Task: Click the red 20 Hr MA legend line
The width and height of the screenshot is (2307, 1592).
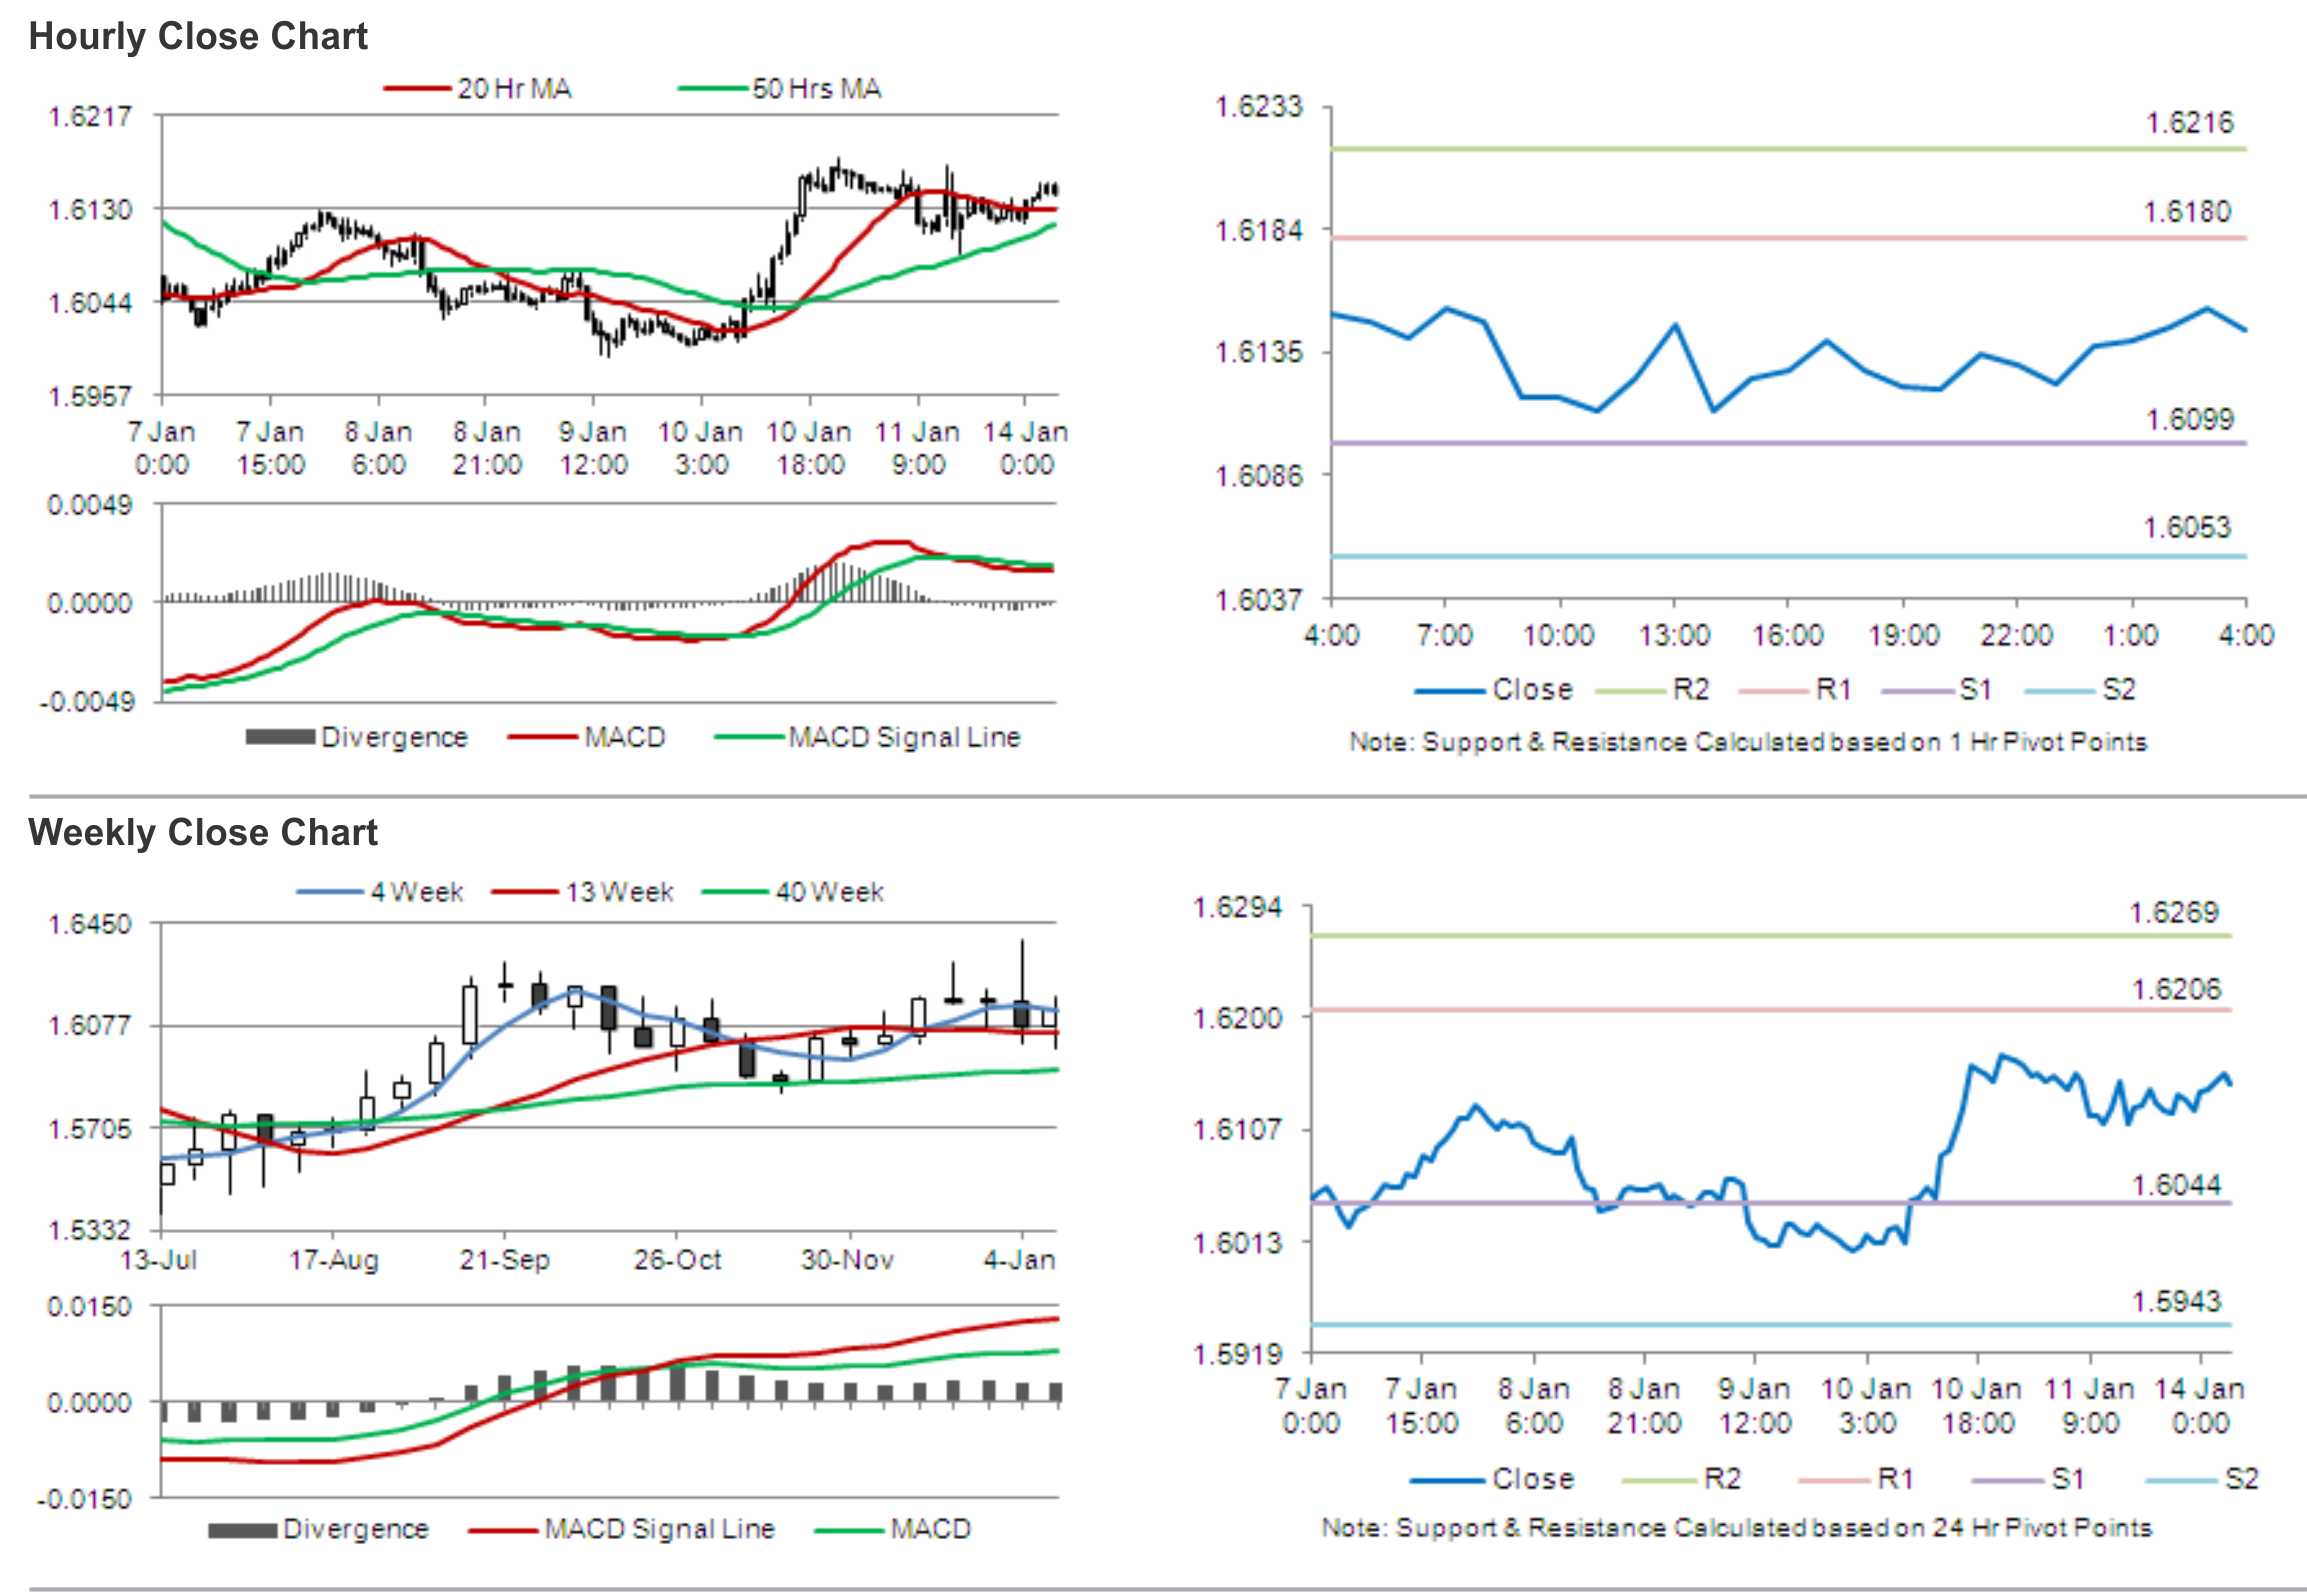Action: point(417,89)
